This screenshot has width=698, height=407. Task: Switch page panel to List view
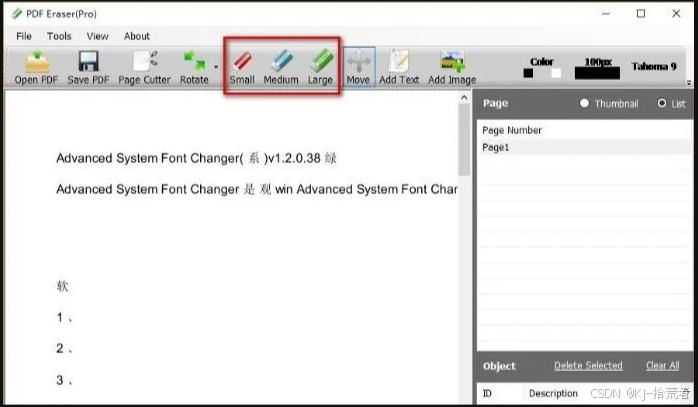tap(672, 104)
